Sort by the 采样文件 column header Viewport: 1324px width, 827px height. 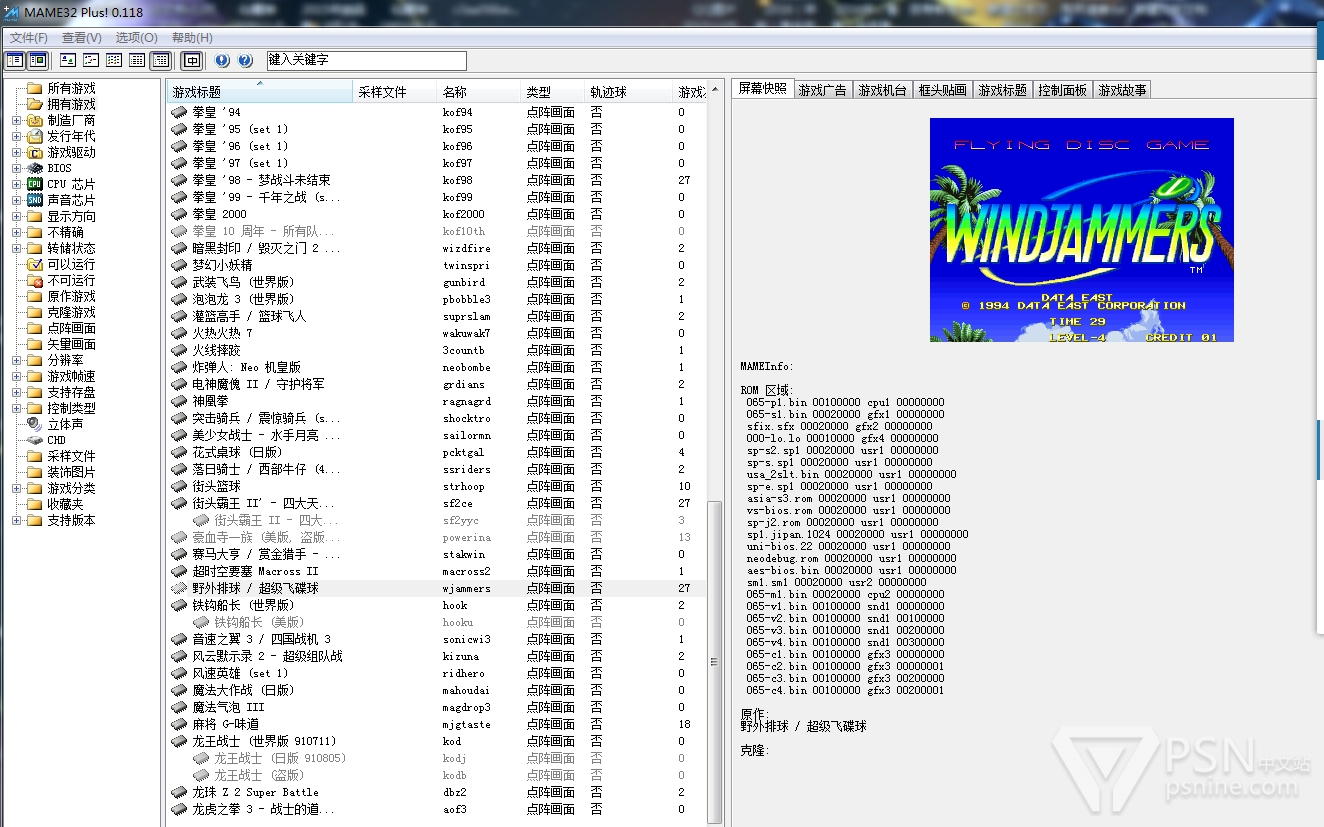(395, 91)
